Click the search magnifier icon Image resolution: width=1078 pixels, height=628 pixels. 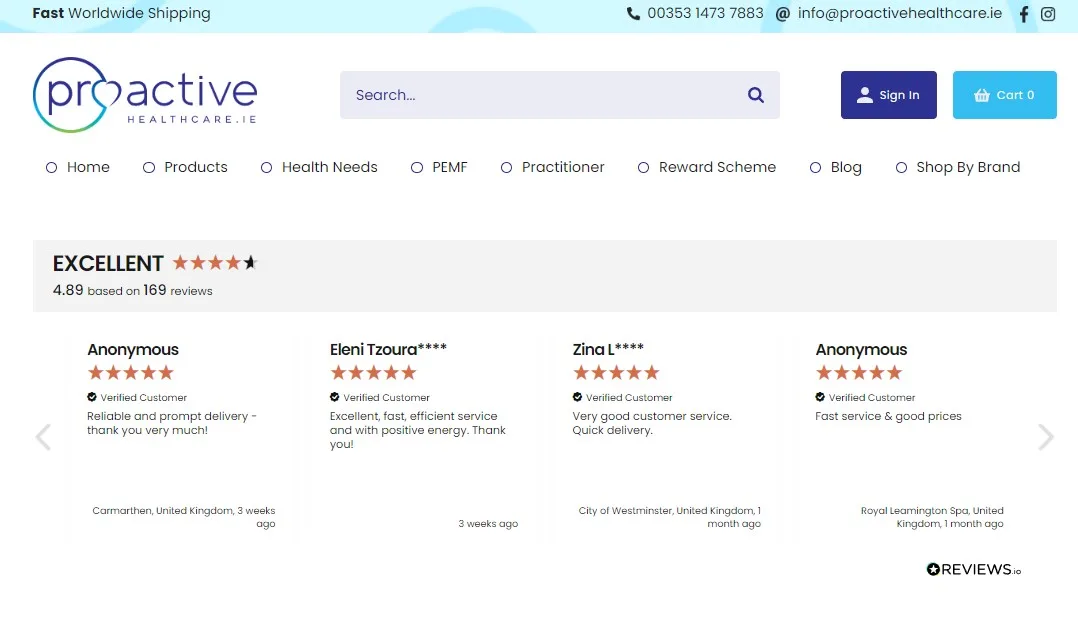coord(756,95)
